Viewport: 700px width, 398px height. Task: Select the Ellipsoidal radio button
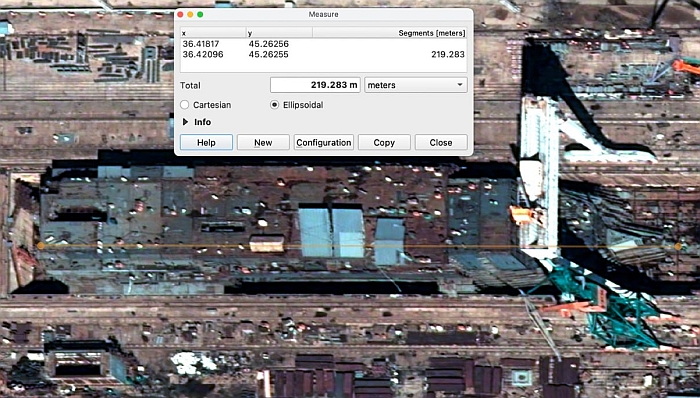point(275,105)
